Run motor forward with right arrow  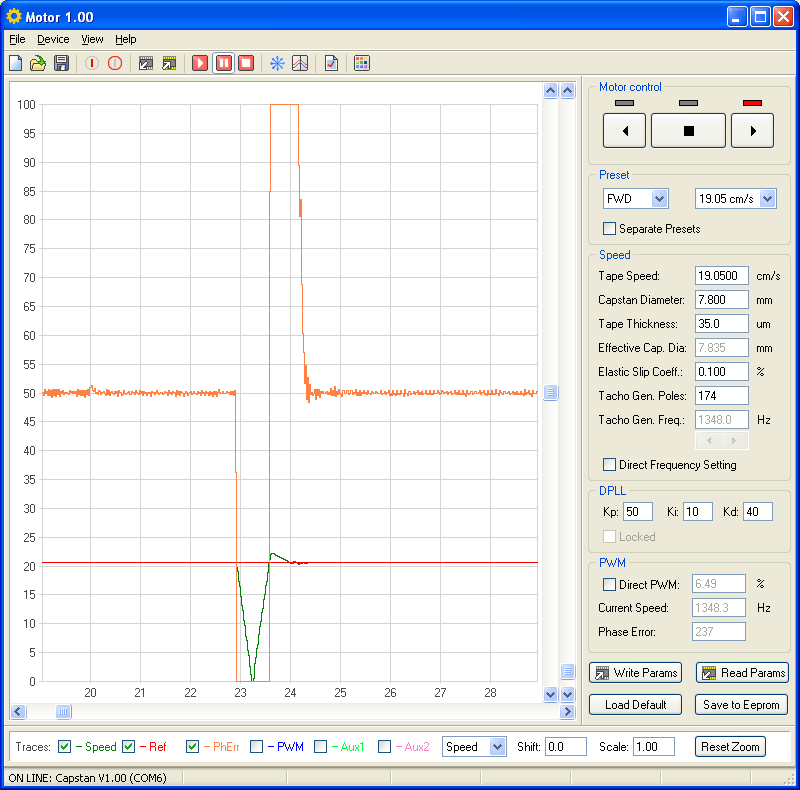(753, 131)
